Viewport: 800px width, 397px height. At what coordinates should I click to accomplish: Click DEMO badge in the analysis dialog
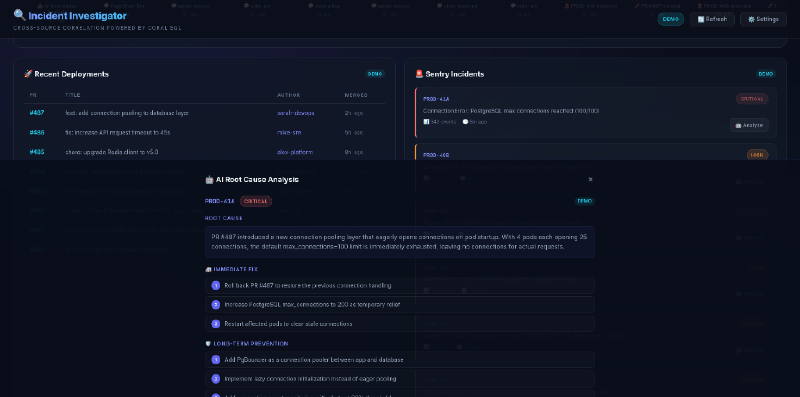585,201
